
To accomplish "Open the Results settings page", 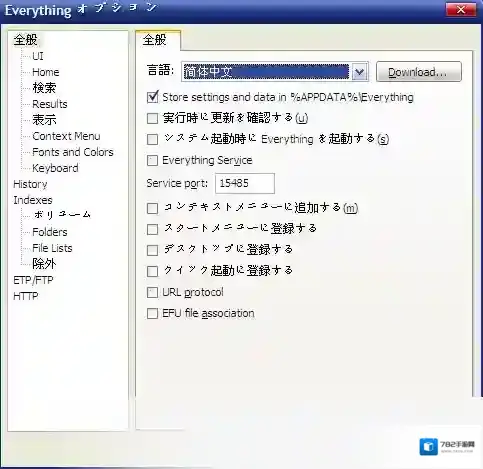I will click(50, 104).
